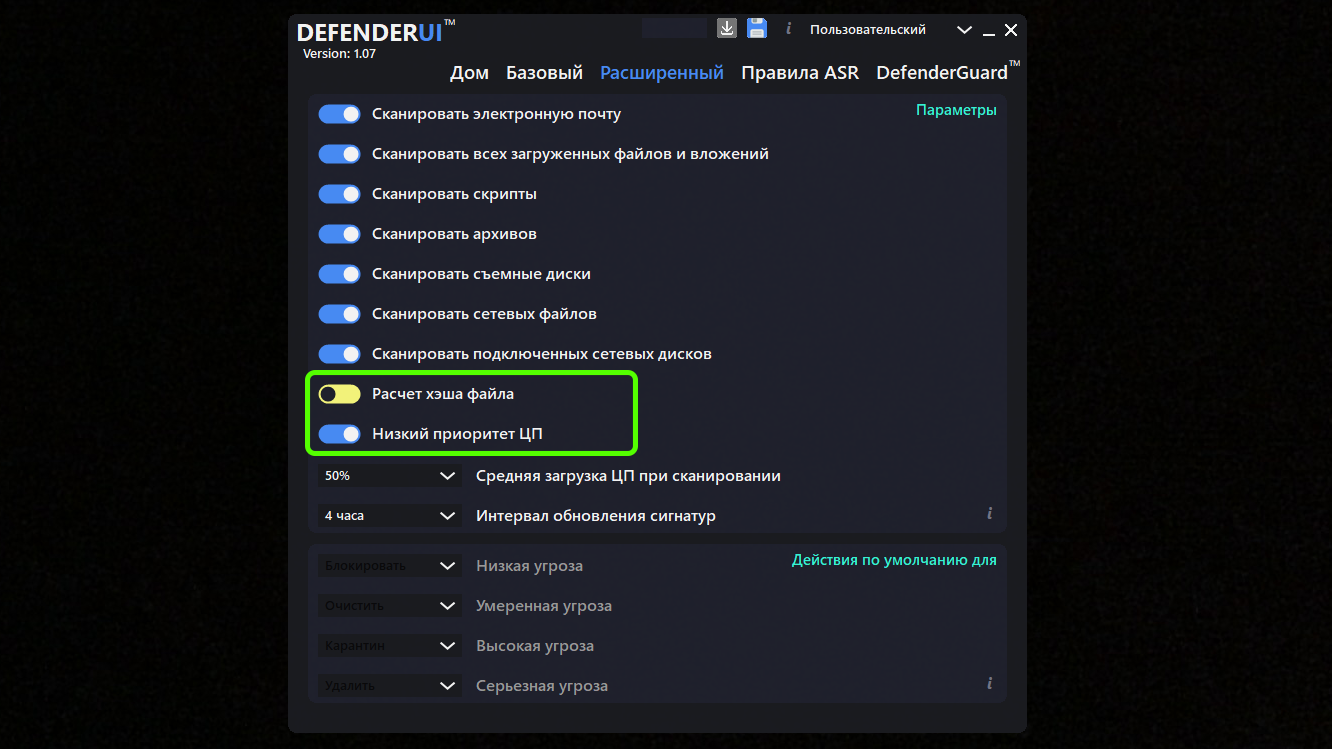Turn off the Низкий приоритет ЦП switch
Image resolution: width=1332 pixels, height=749 pixels.
coord(339,434)
